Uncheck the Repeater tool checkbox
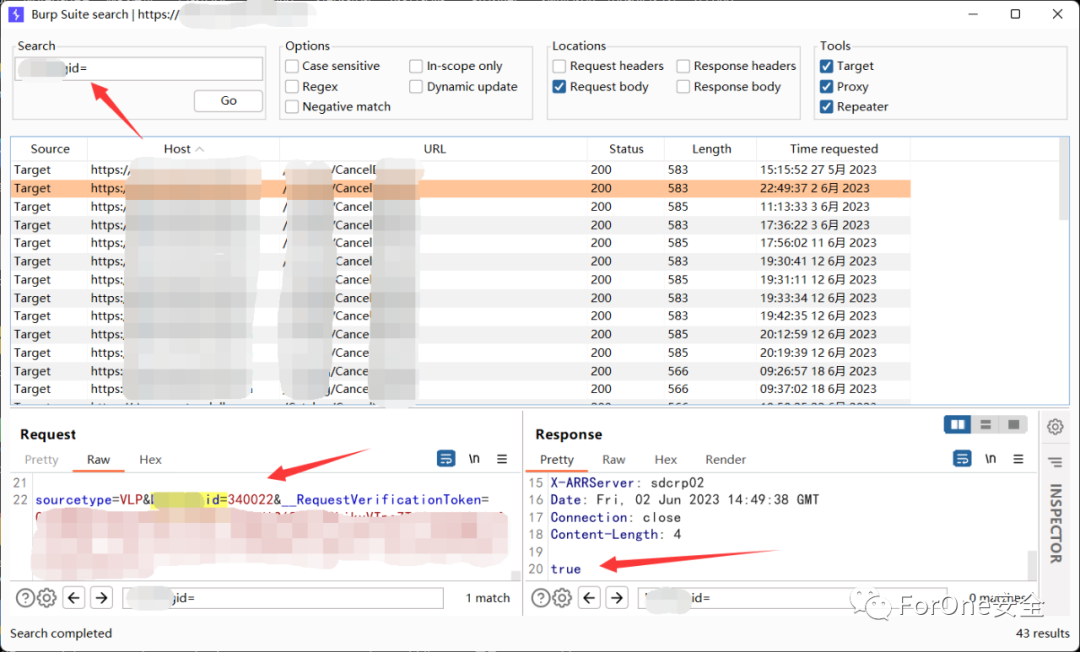 tap(827, 107)
